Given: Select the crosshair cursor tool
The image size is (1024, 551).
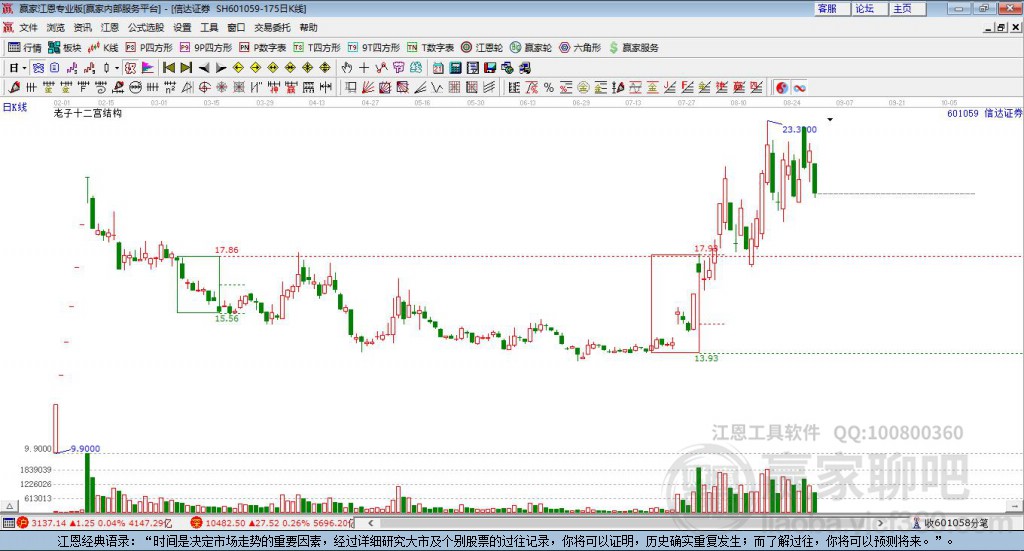Looking at the screenshot, I should click(364, 68).
